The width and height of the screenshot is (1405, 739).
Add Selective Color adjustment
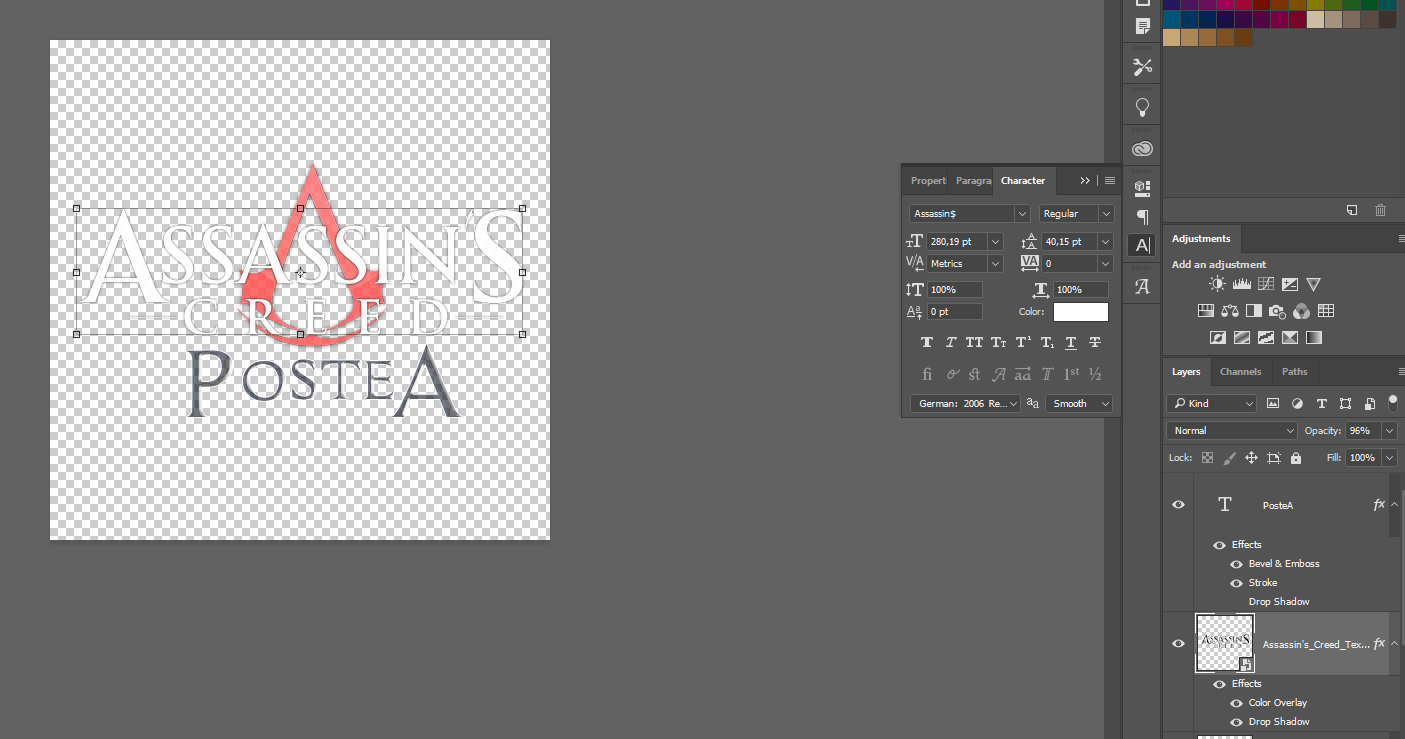1290,338
